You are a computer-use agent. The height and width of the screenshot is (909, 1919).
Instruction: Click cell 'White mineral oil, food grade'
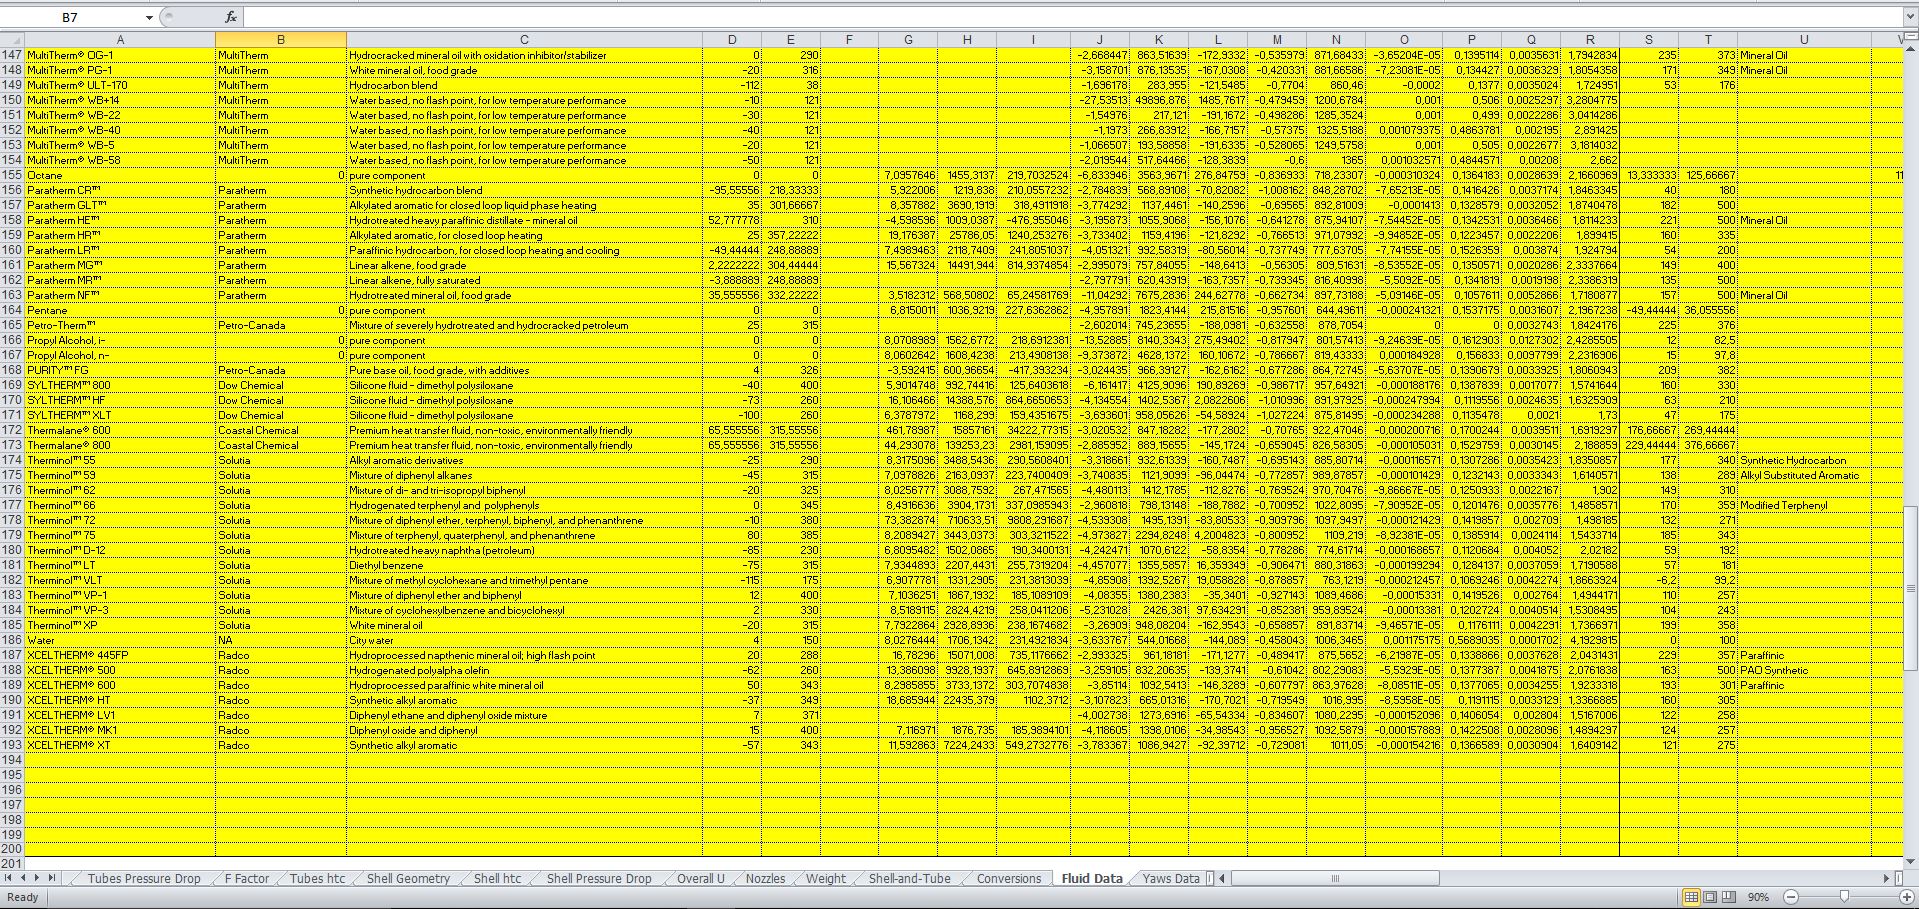click(524, 70)
